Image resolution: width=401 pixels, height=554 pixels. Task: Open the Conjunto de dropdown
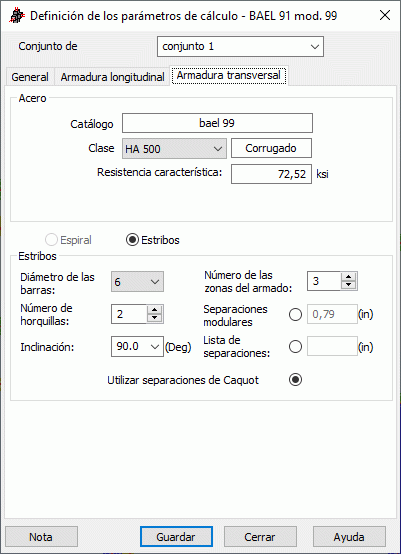click(240, 46)
